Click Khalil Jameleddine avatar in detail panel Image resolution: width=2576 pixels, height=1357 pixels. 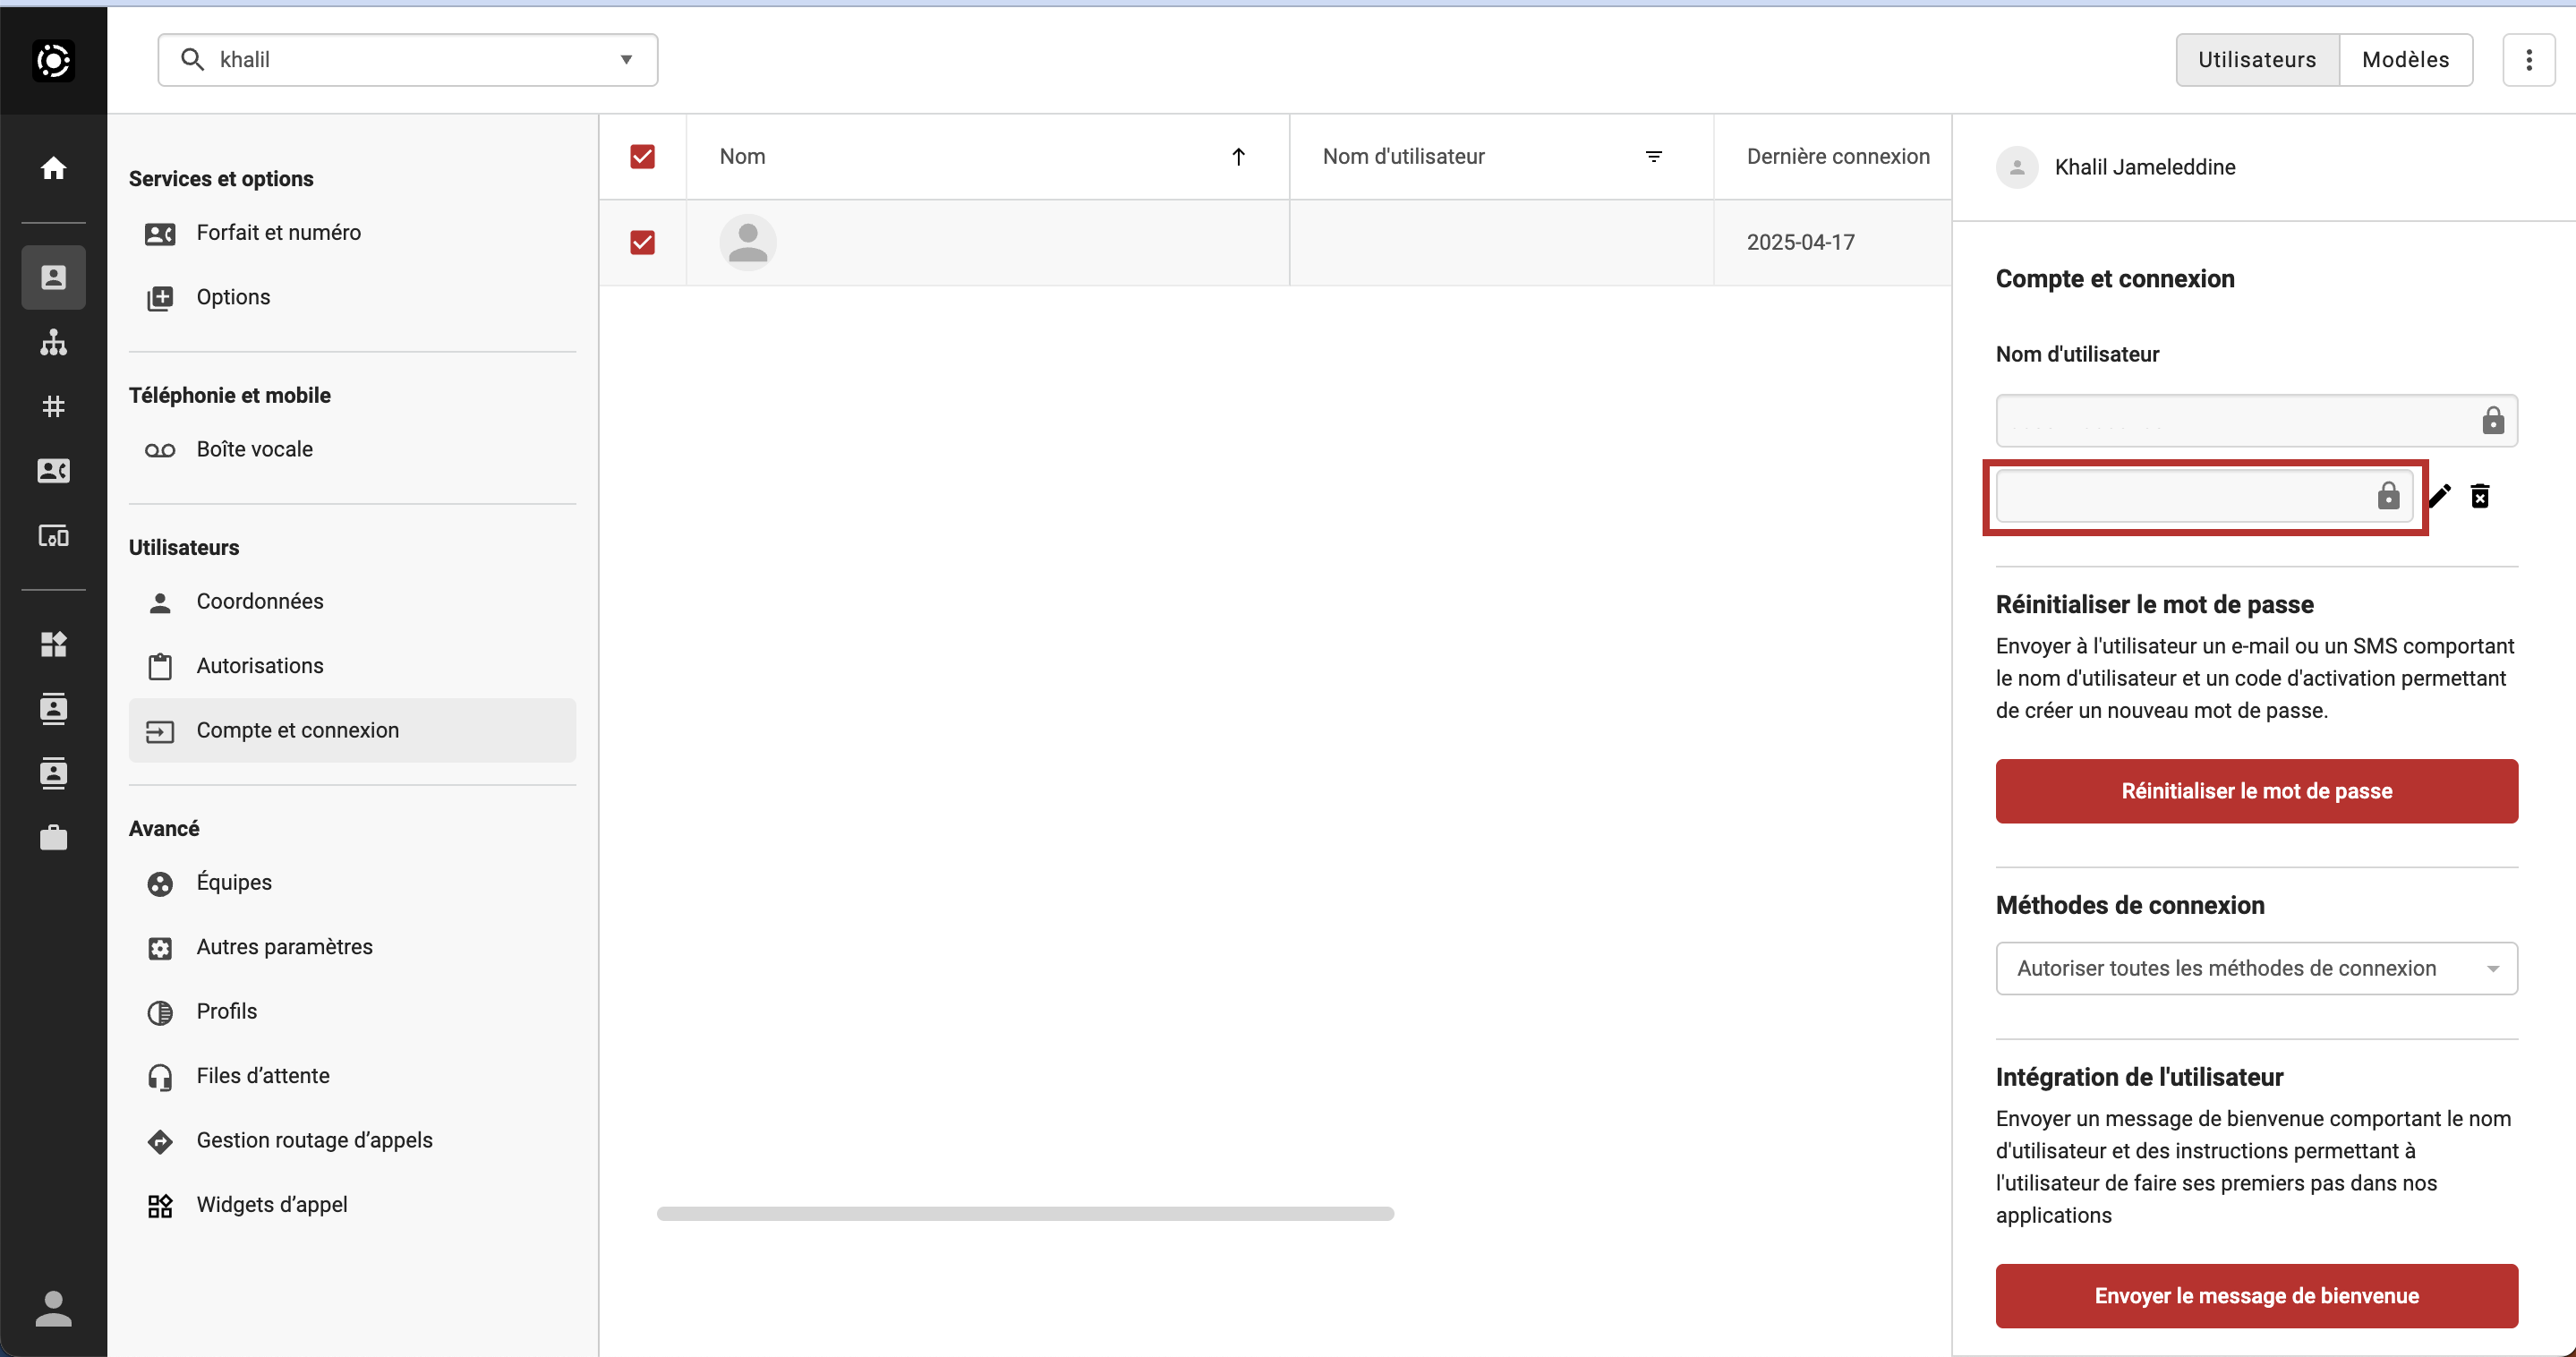2017,167
